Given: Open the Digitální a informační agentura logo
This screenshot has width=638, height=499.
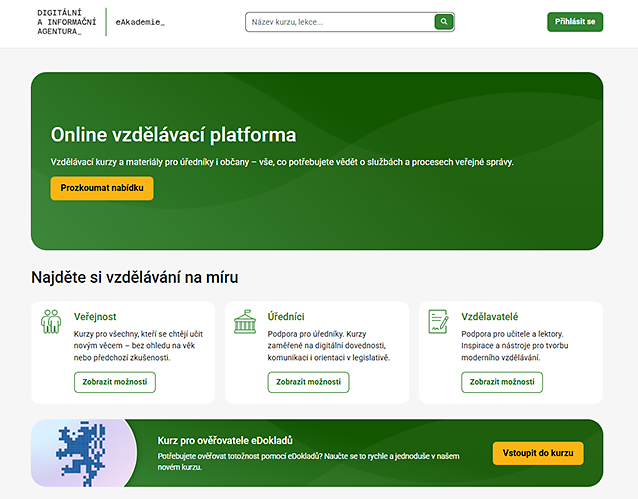Looking at the screenshot, I should 67,22.
